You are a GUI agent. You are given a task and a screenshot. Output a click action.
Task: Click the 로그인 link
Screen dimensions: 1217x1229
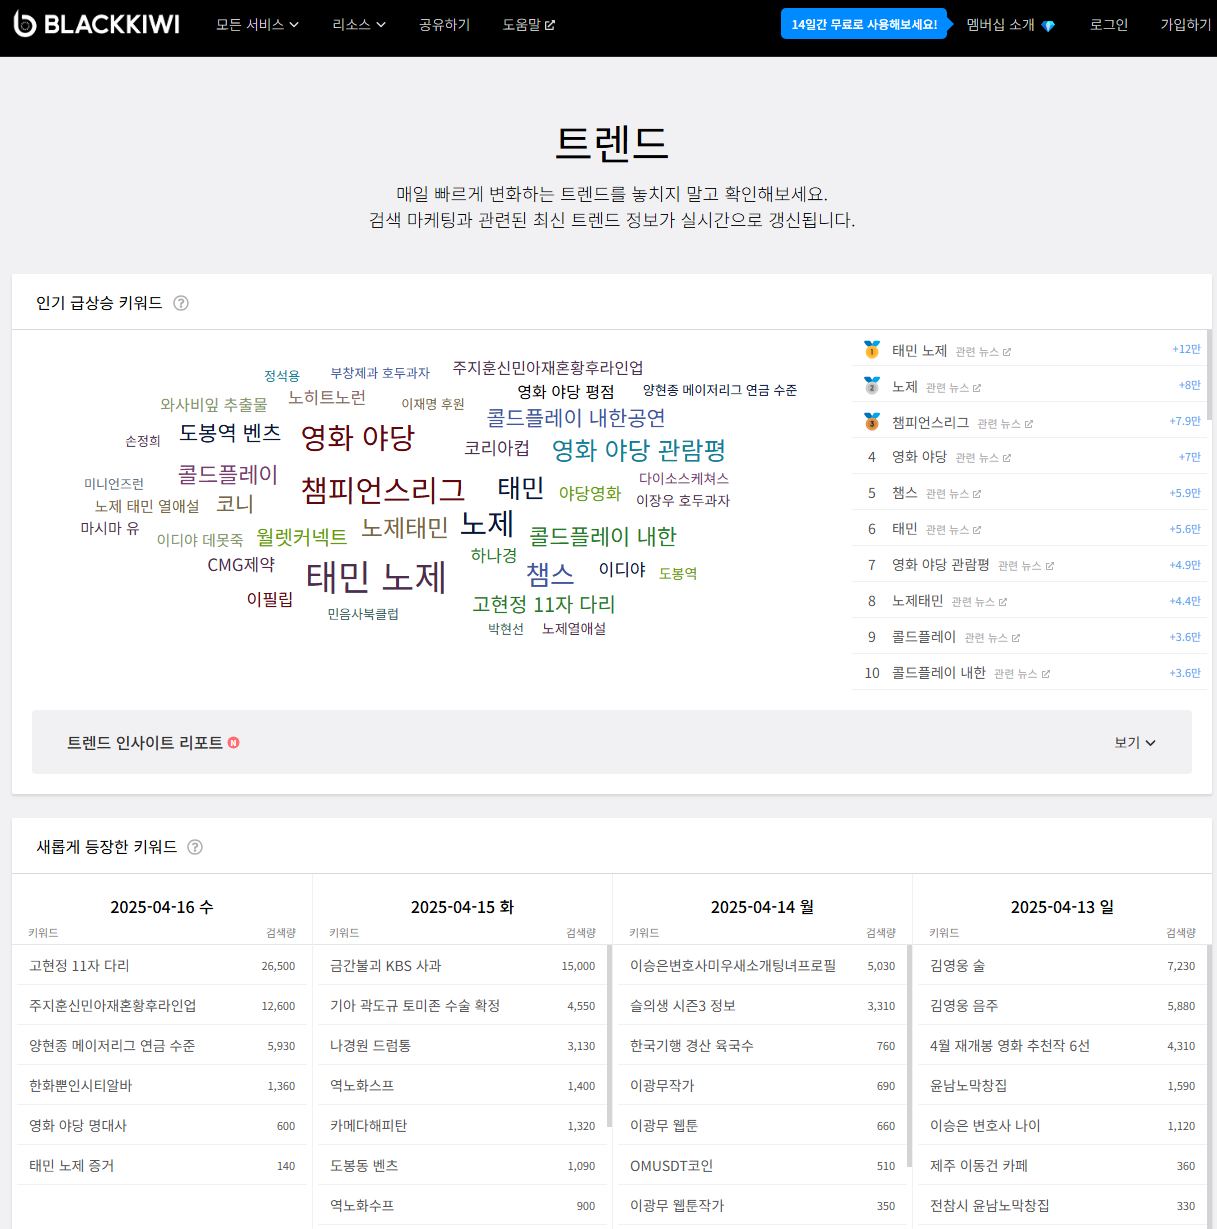pos(1108,24)
